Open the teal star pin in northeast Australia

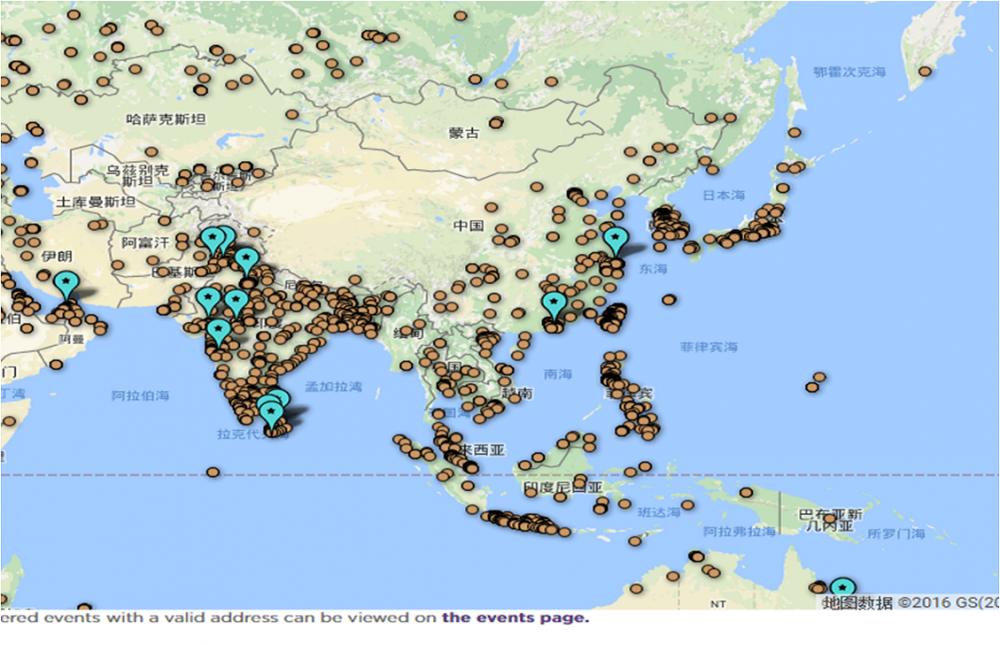tap(842, 587)
